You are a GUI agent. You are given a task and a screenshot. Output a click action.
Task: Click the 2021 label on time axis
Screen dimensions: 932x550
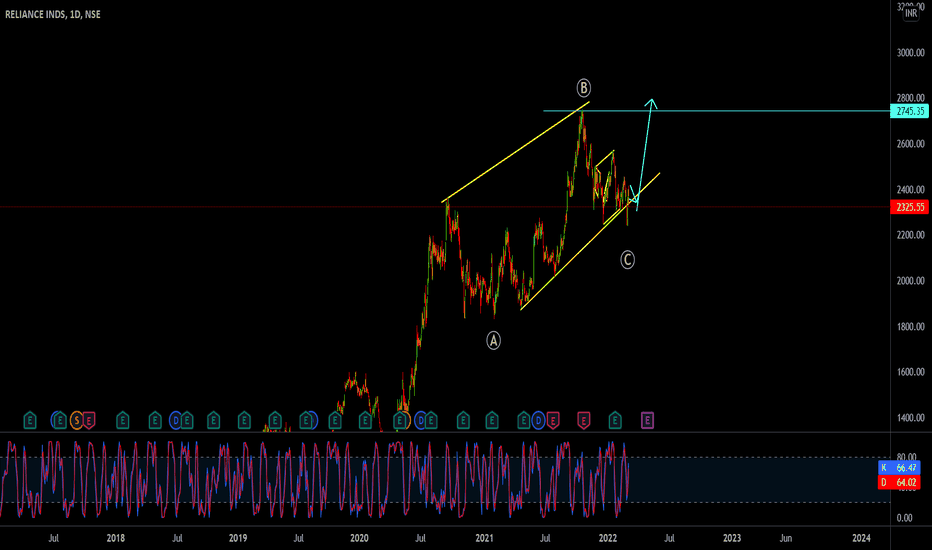[x=484, y=538]
